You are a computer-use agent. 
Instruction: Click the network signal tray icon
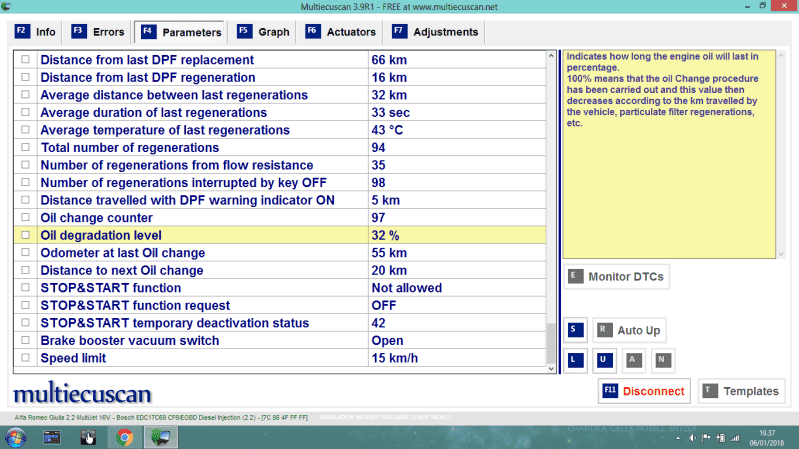(735, 438)
